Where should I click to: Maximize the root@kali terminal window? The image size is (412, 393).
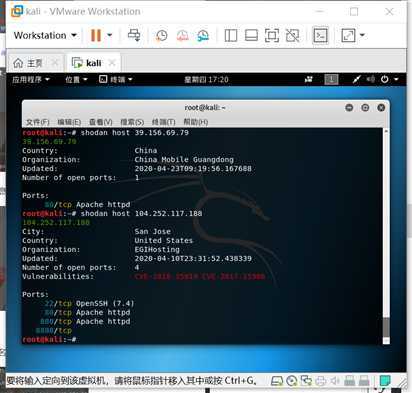point(365,108)
